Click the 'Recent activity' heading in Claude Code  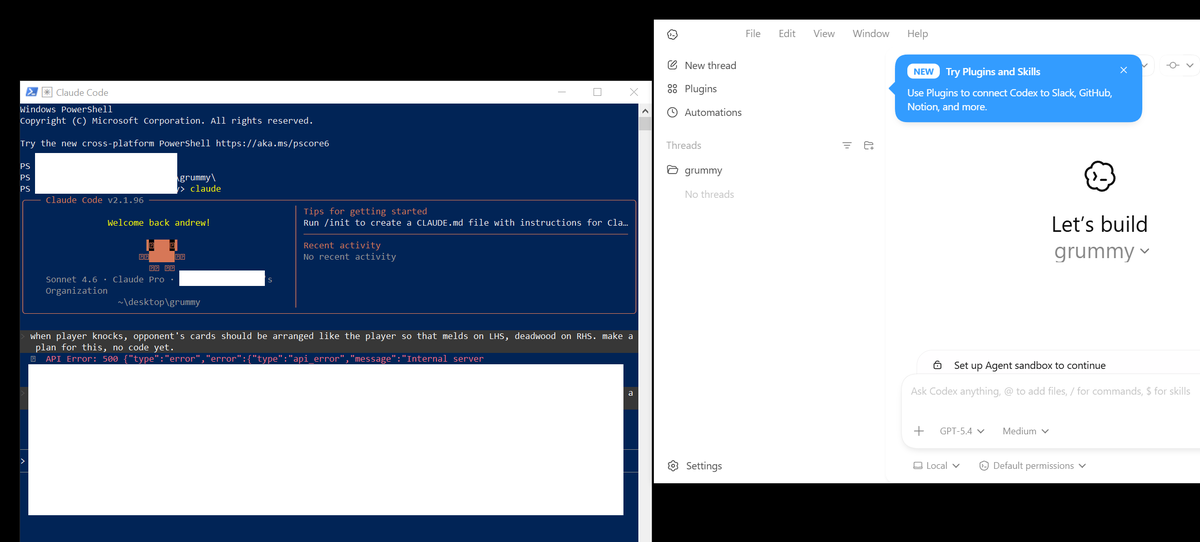(342, 246)
